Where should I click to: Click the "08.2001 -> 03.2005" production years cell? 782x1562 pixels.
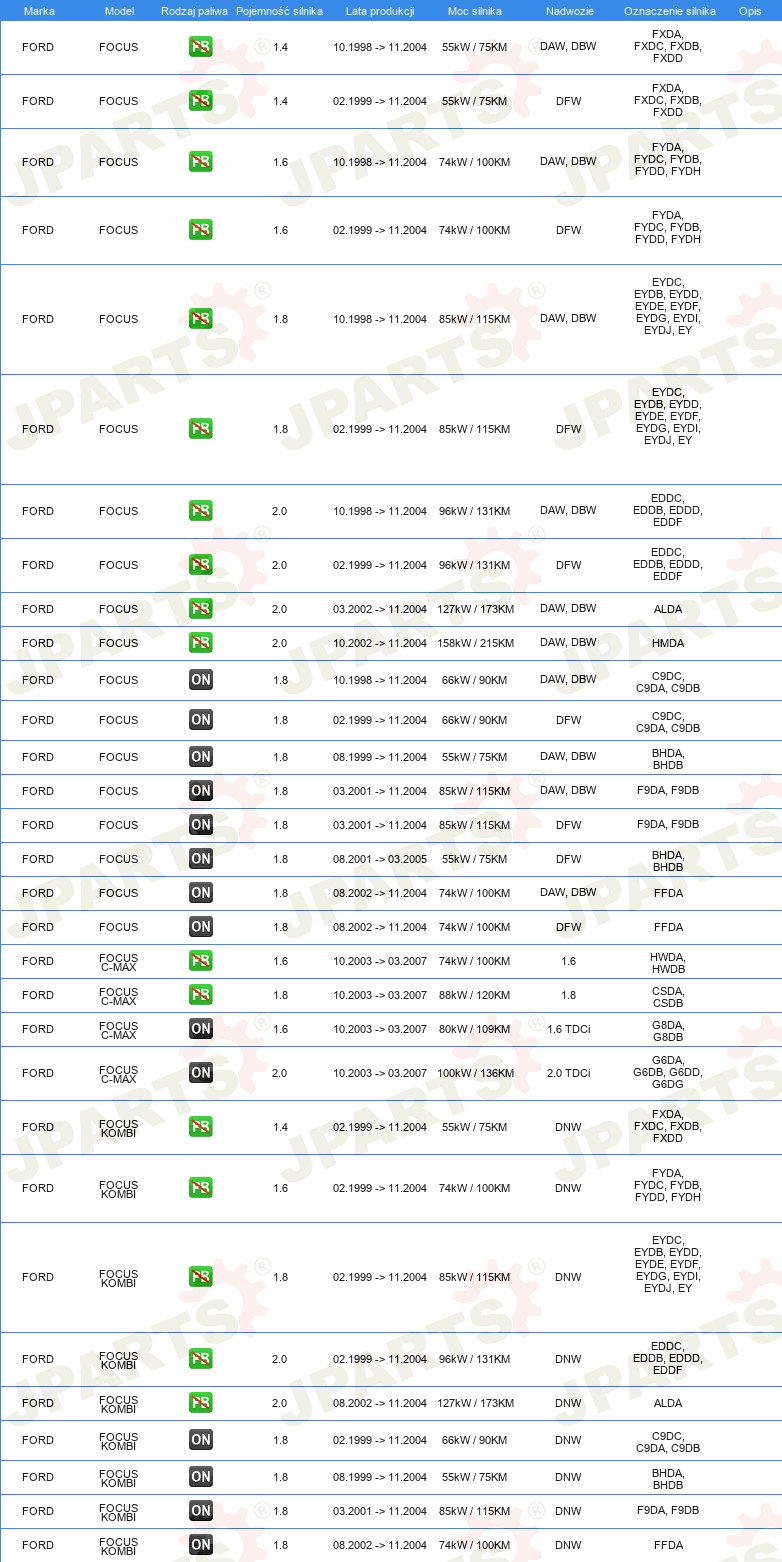coord(380,859)
